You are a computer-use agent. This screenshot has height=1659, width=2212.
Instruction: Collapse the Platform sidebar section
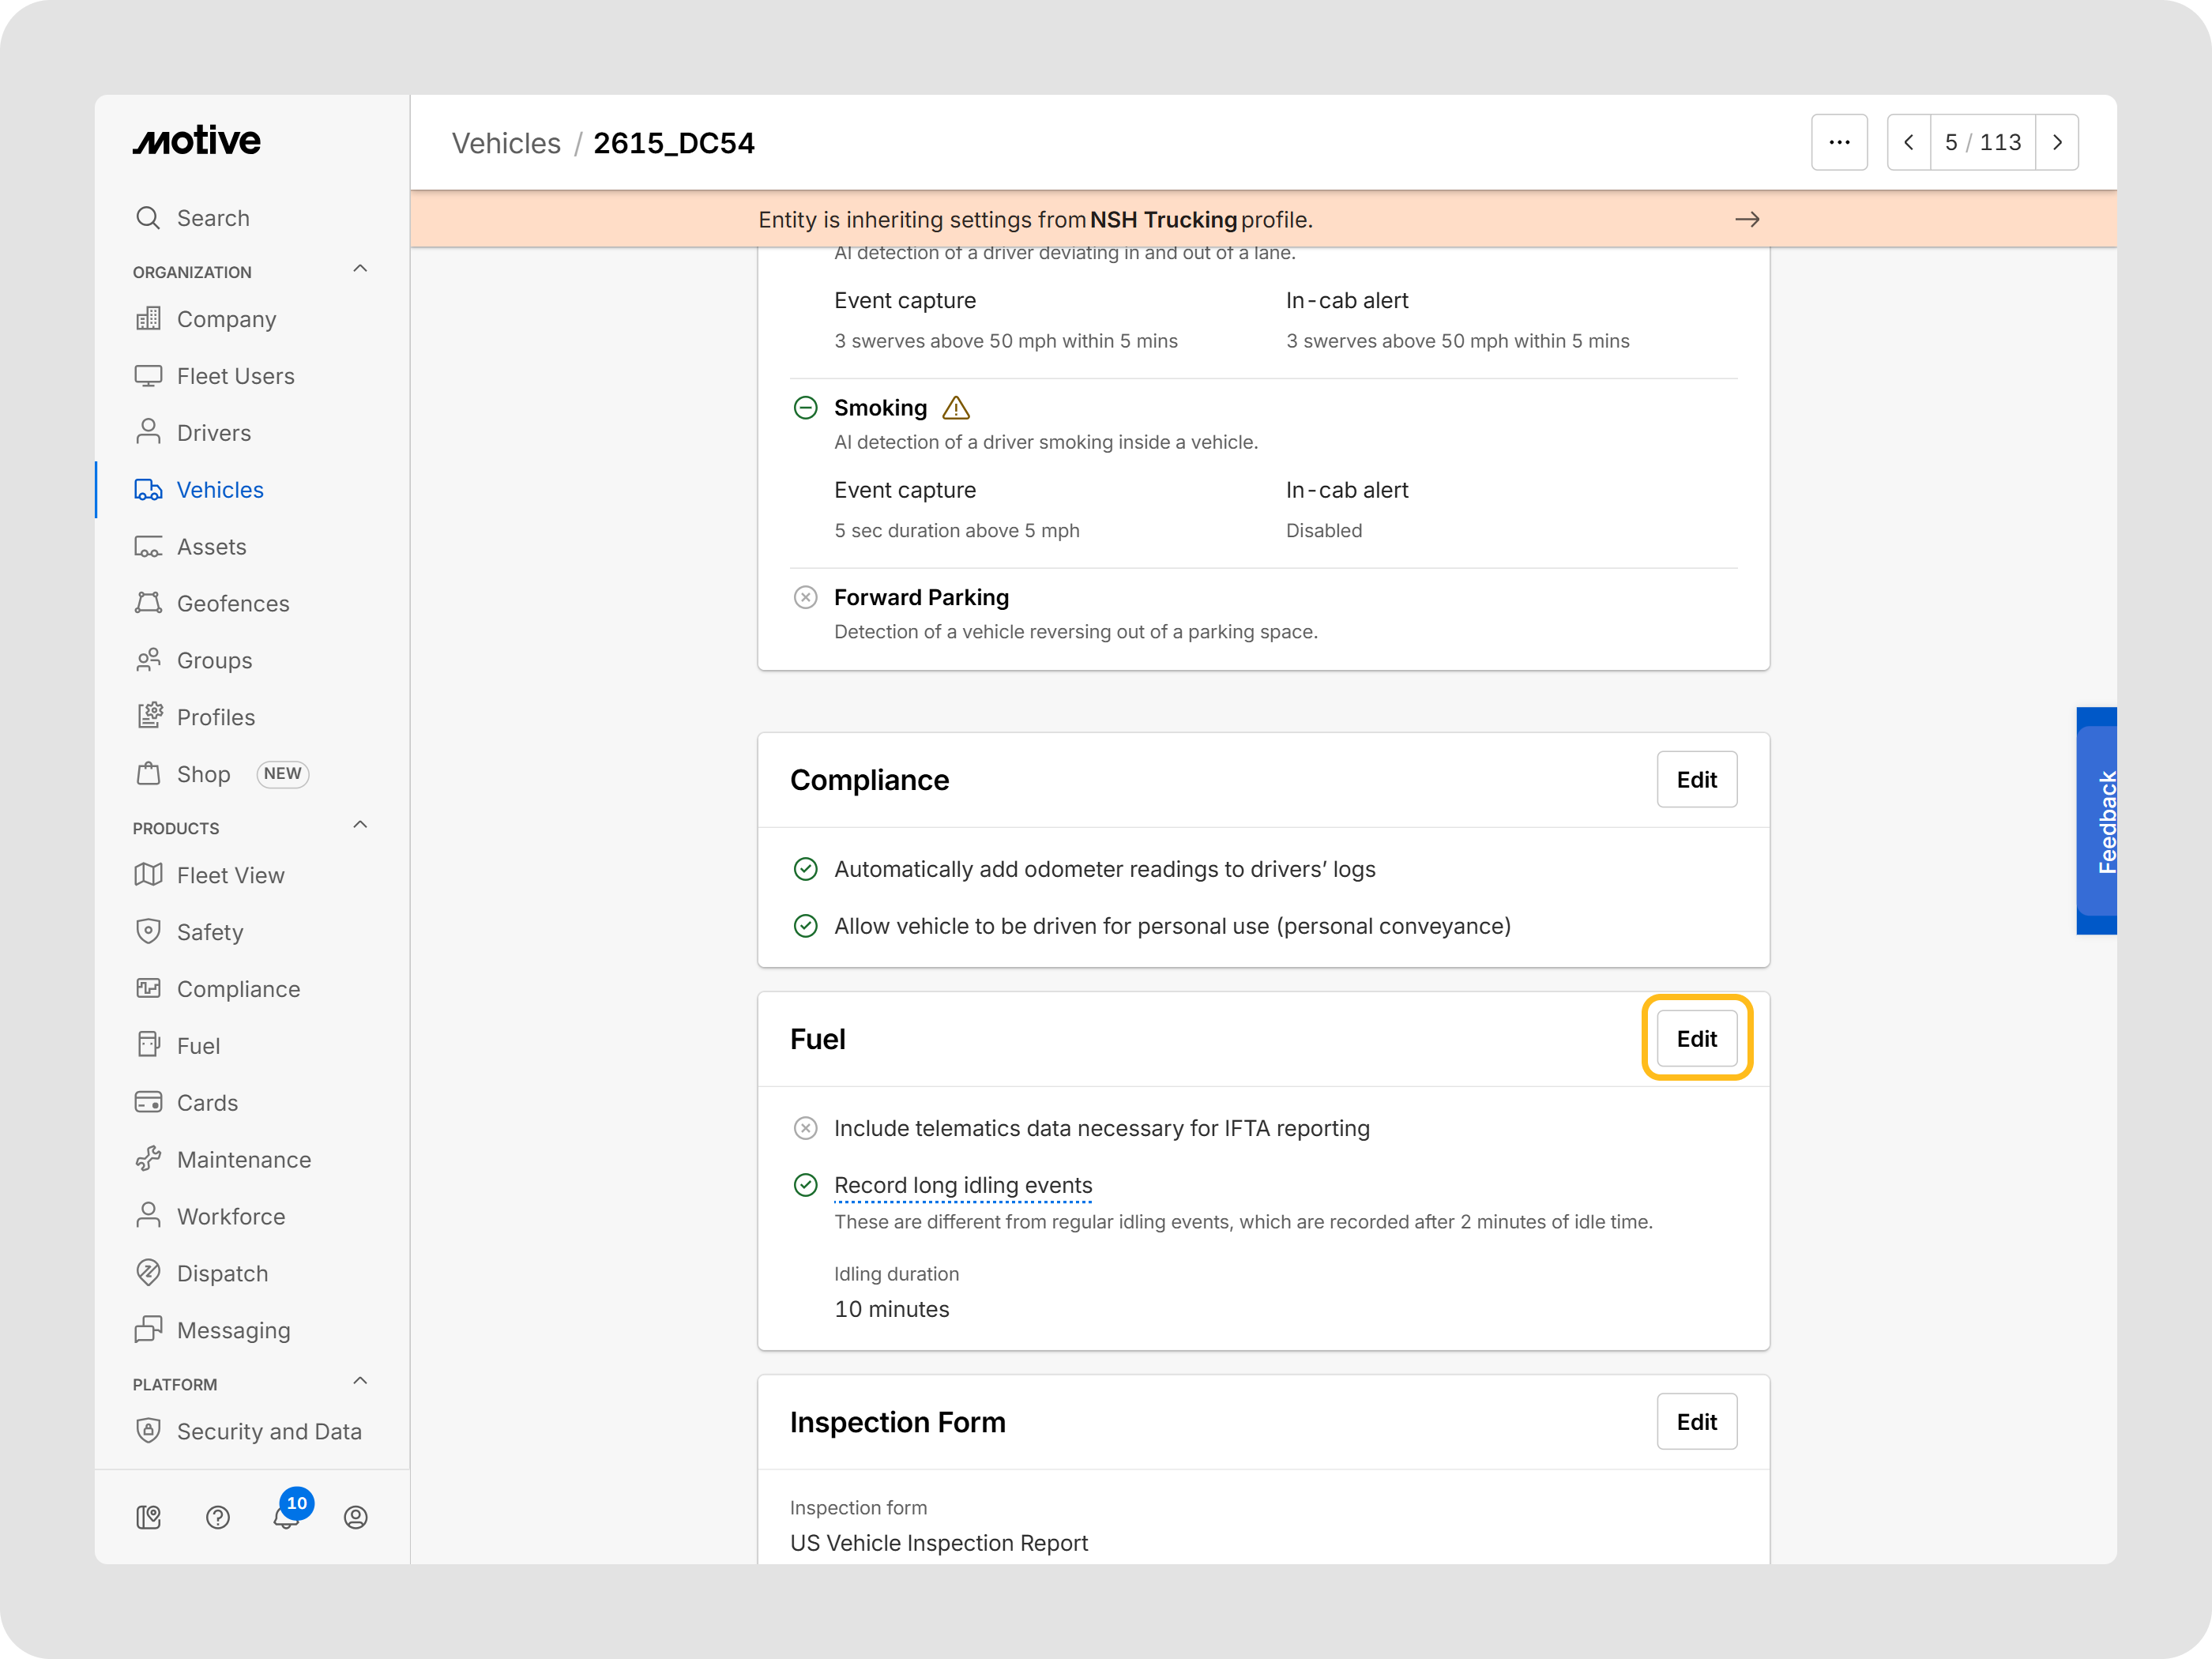click(x=360, y=1381)
